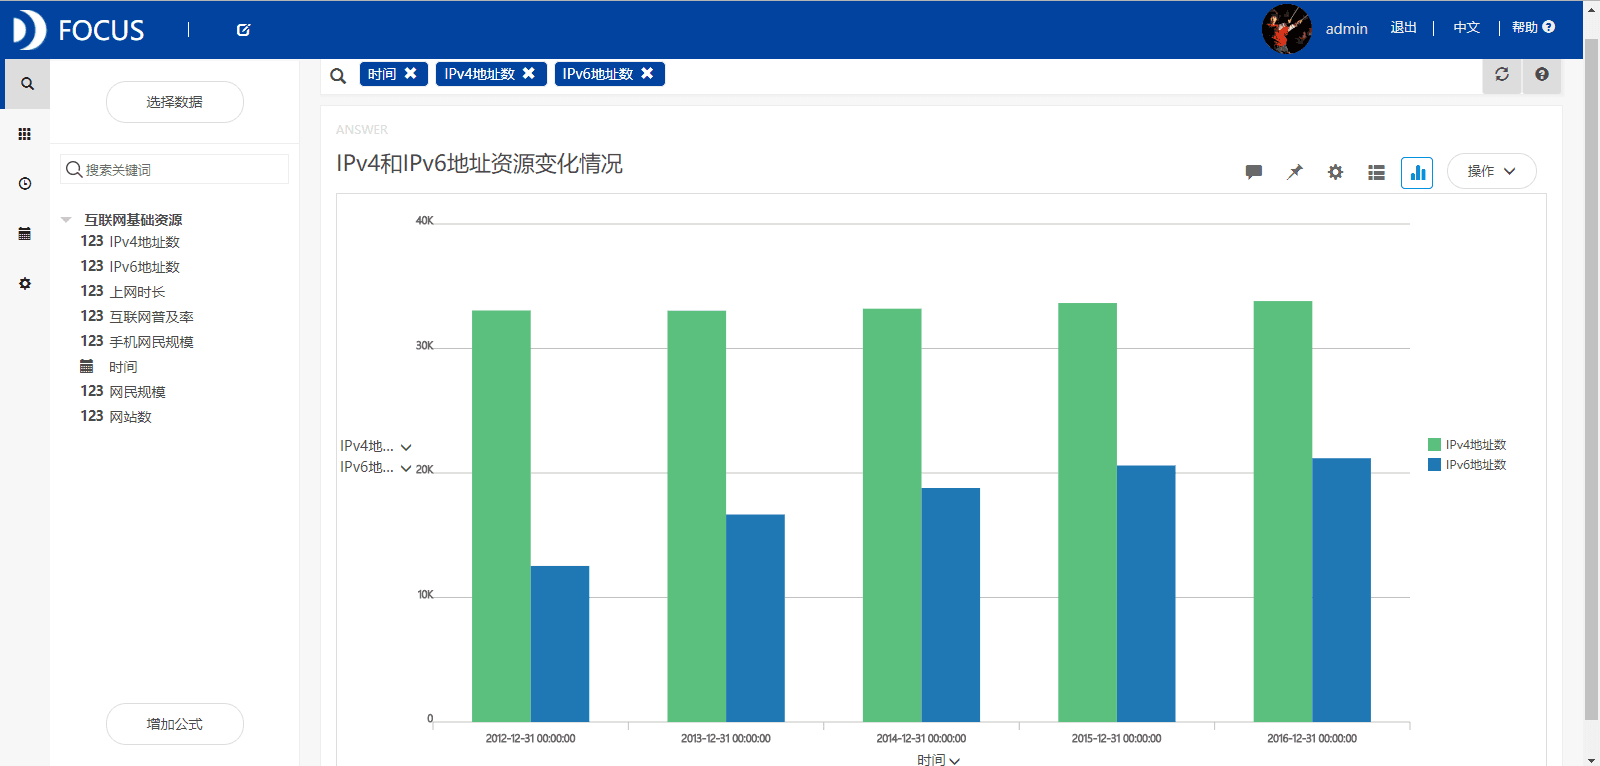The height and width of the screenshot is (766, 1600).
Task: Click the 选择数据 button
Action: click(175, 102)
